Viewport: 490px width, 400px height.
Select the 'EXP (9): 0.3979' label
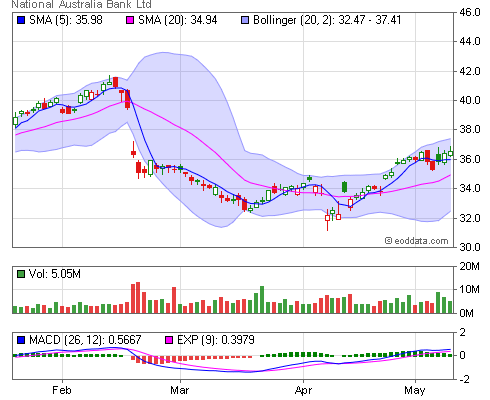click(216, 340)
